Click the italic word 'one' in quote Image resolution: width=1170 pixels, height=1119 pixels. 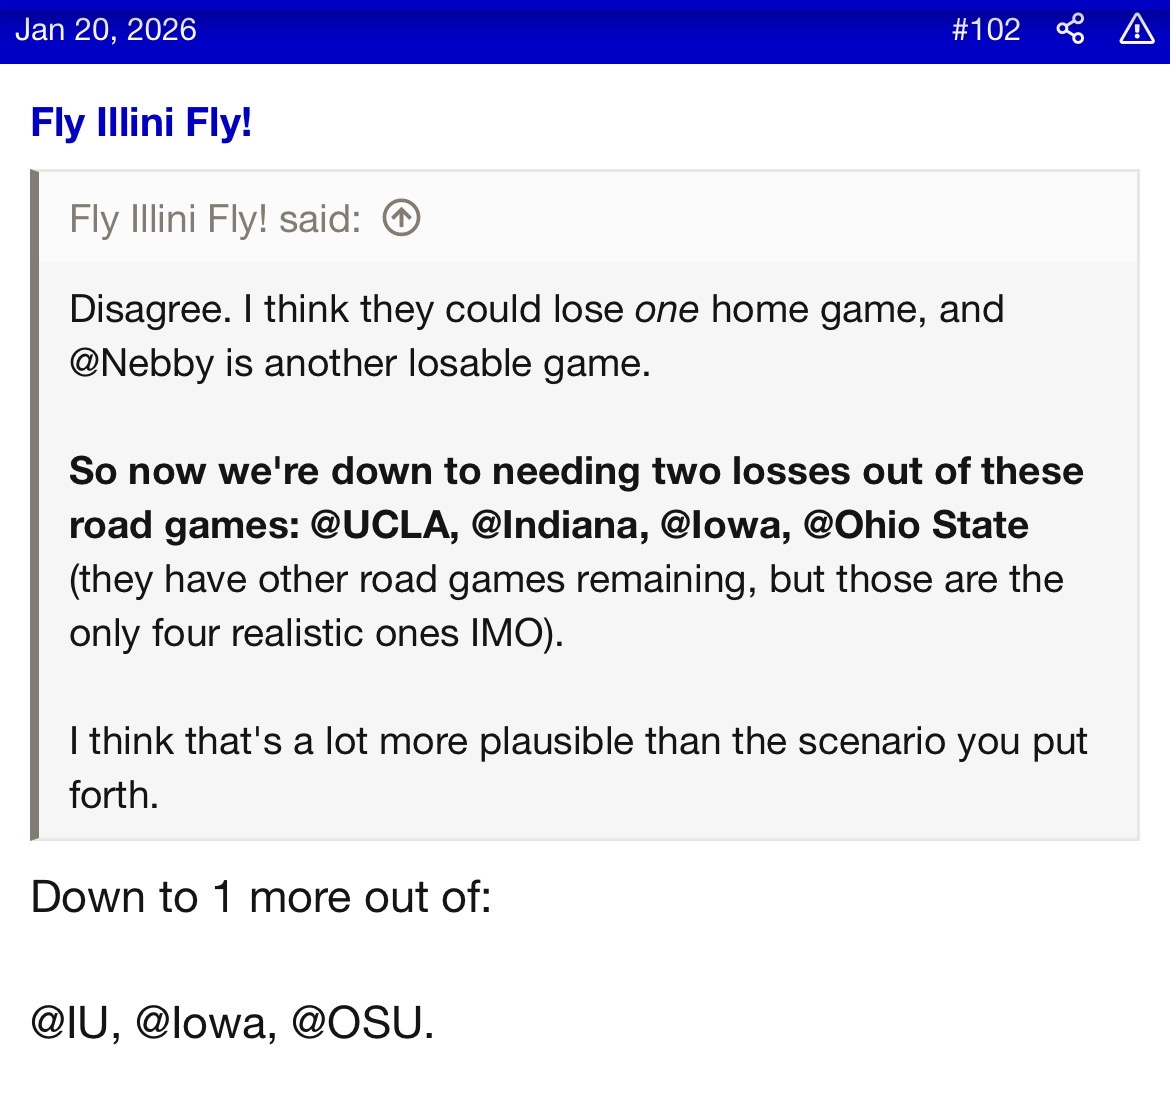click(x=666, y=310)
